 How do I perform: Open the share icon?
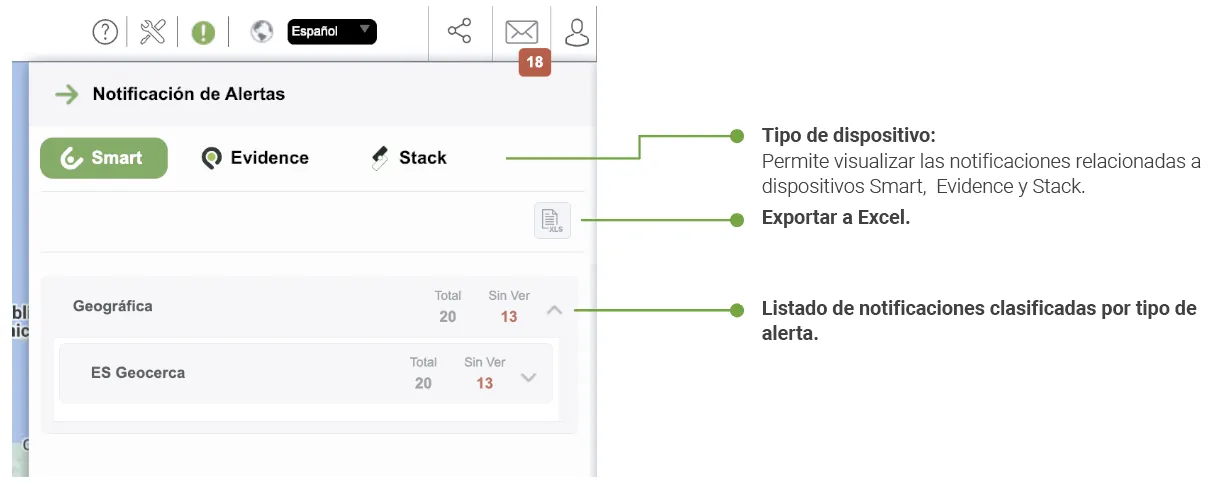pyautogui.click(x=460, y=31)
